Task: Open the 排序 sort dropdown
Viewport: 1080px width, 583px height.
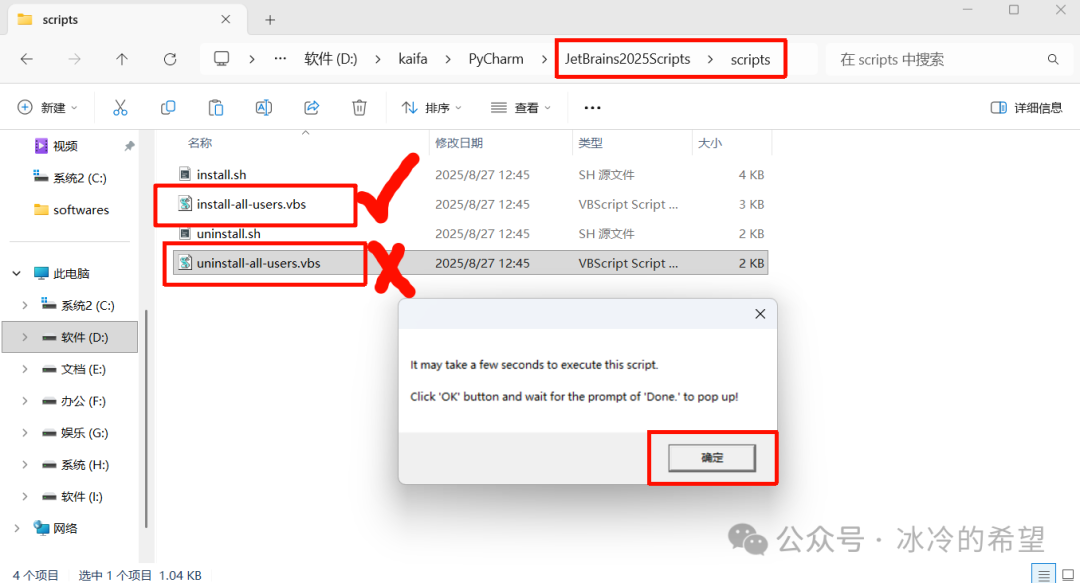Action: coord(431,108)
